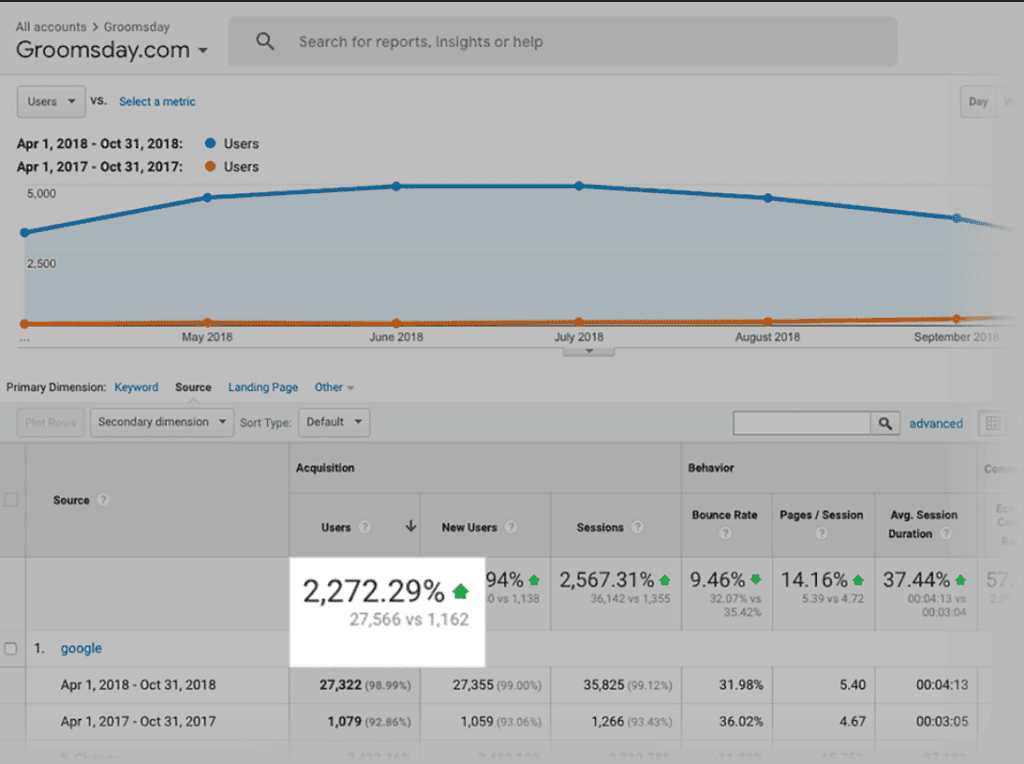Select Landing Page primary dimension
Viewport: 1024px width, 764px height.
click(263, 387)
